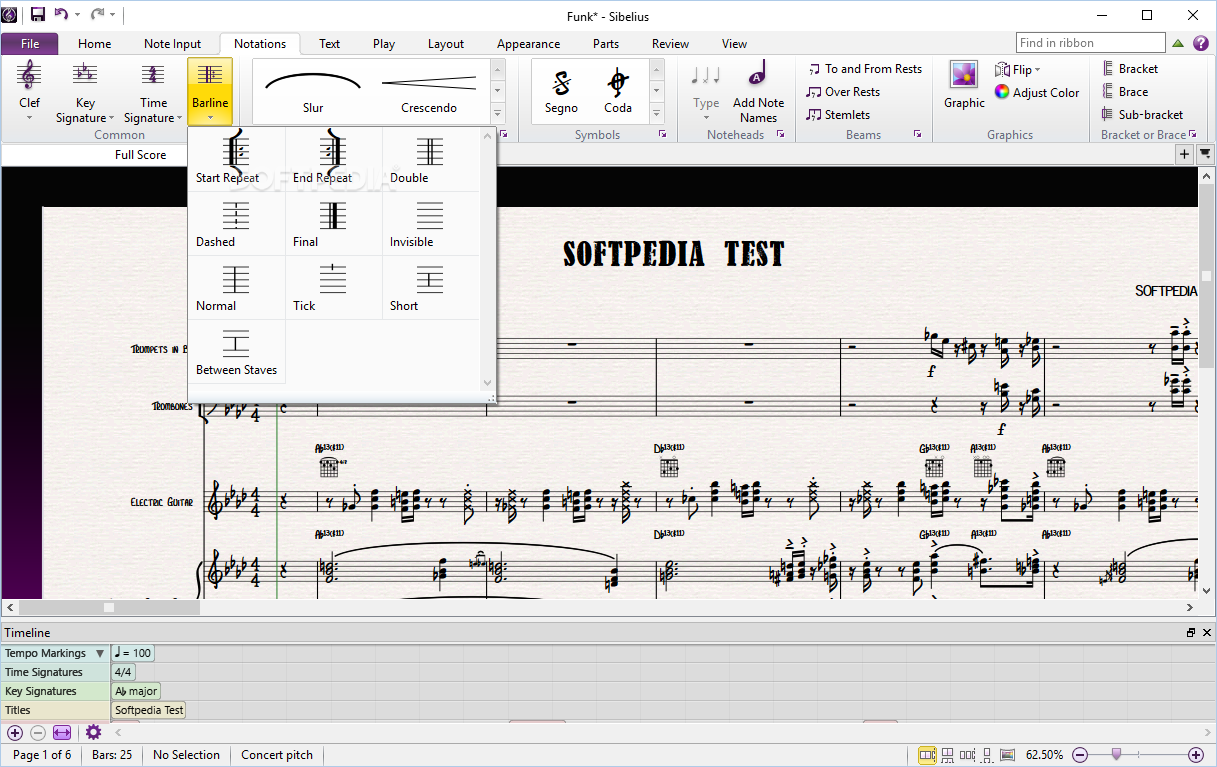Viewport: 1217px width, 767px height.
Task: Open the tab switcher dropdown arrow
Action: coord(1205,154)
